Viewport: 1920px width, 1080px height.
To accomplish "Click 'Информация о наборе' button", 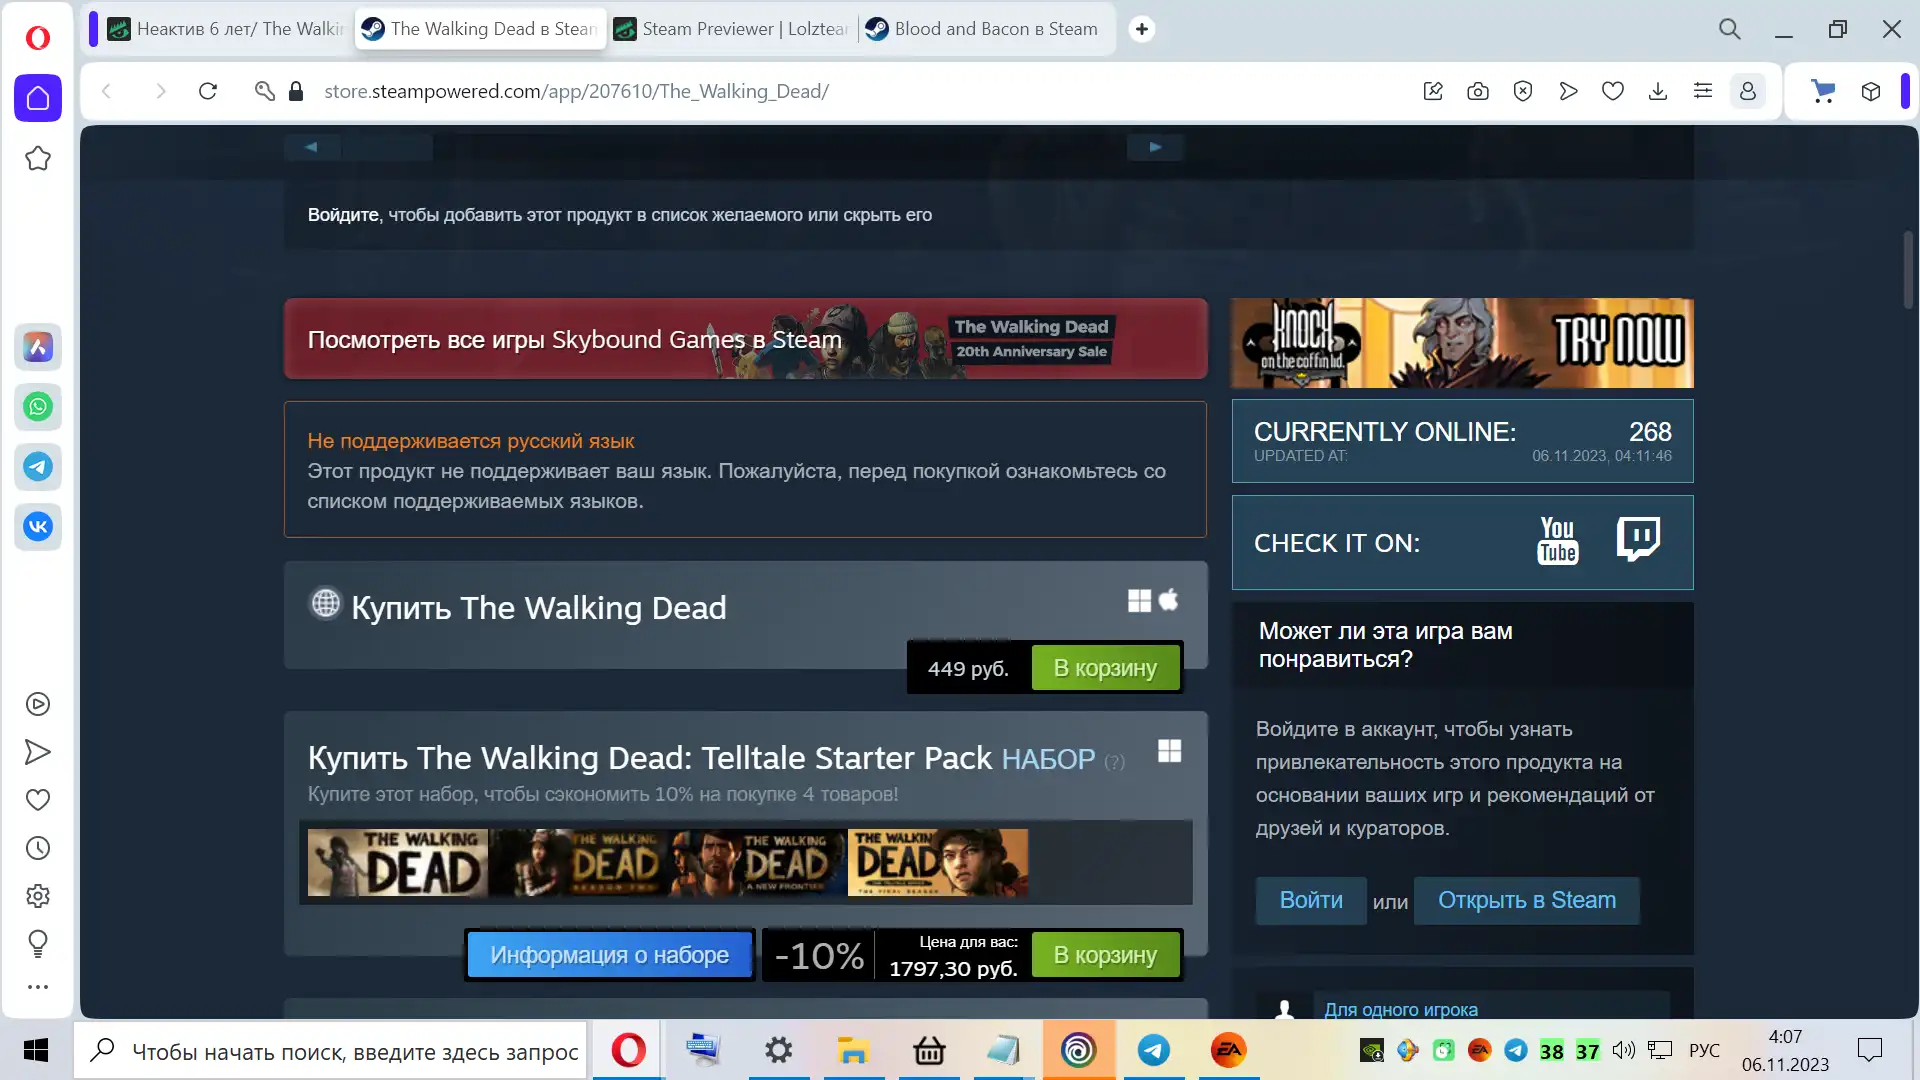I will [610, 955].
